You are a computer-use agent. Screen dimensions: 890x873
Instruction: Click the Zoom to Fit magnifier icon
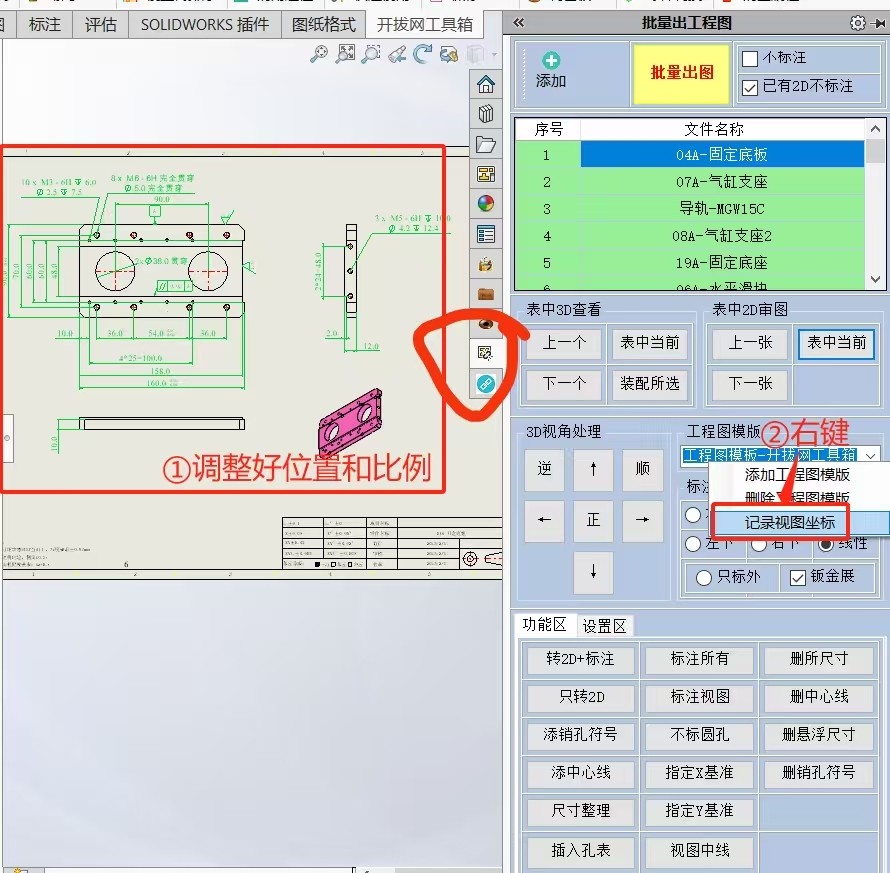[318, 54]
